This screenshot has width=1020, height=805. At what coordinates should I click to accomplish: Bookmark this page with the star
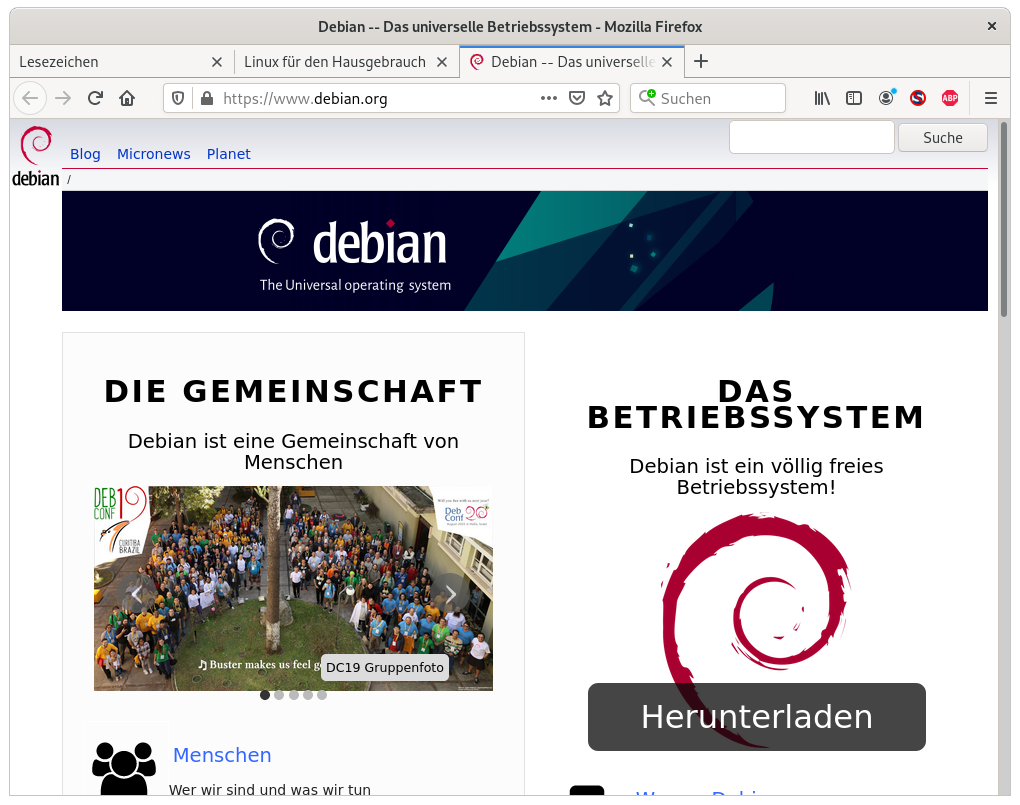(605, 98)
